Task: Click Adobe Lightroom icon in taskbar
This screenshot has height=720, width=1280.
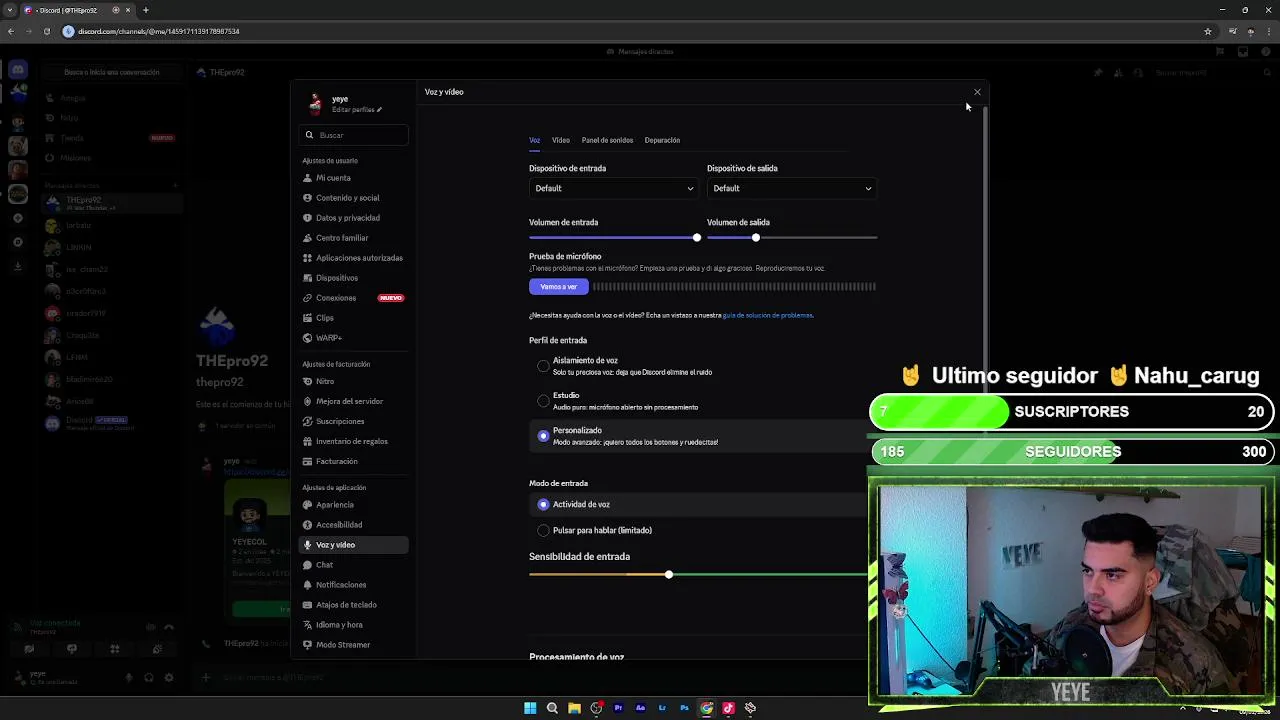Action: [x=662, y=708]
